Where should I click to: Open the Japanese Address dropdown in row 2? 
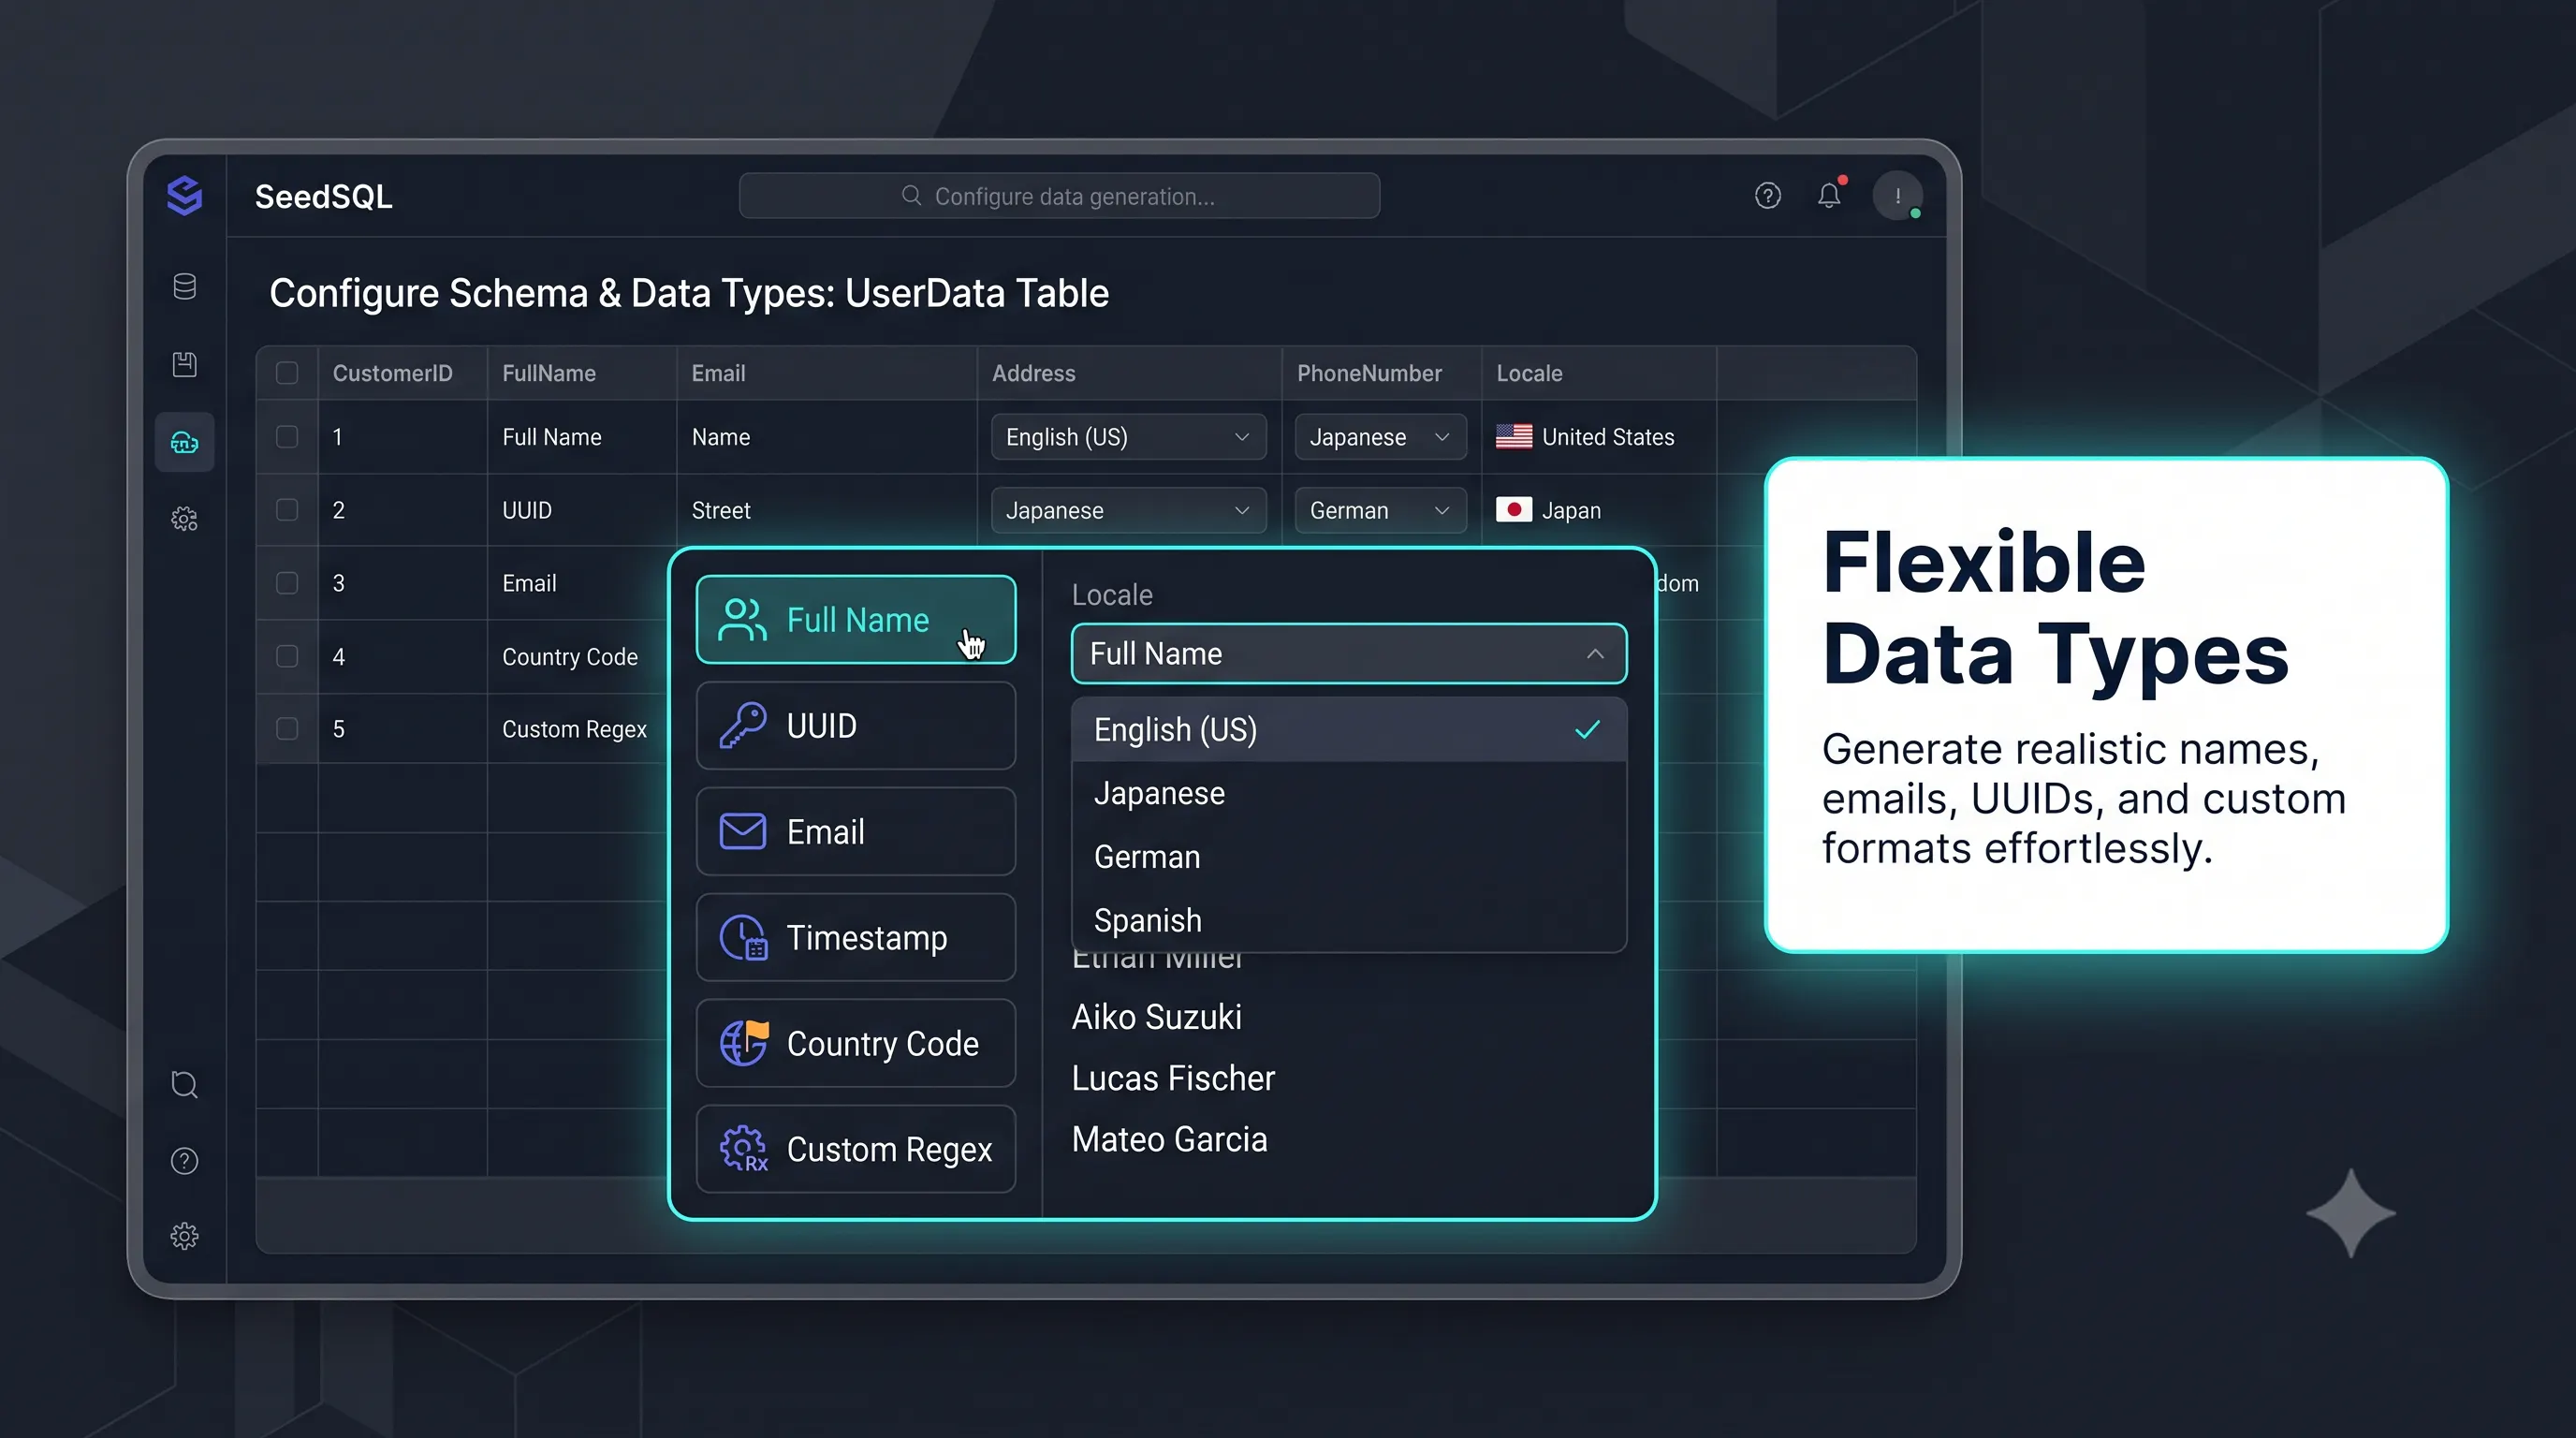(x=1128, y=510)
